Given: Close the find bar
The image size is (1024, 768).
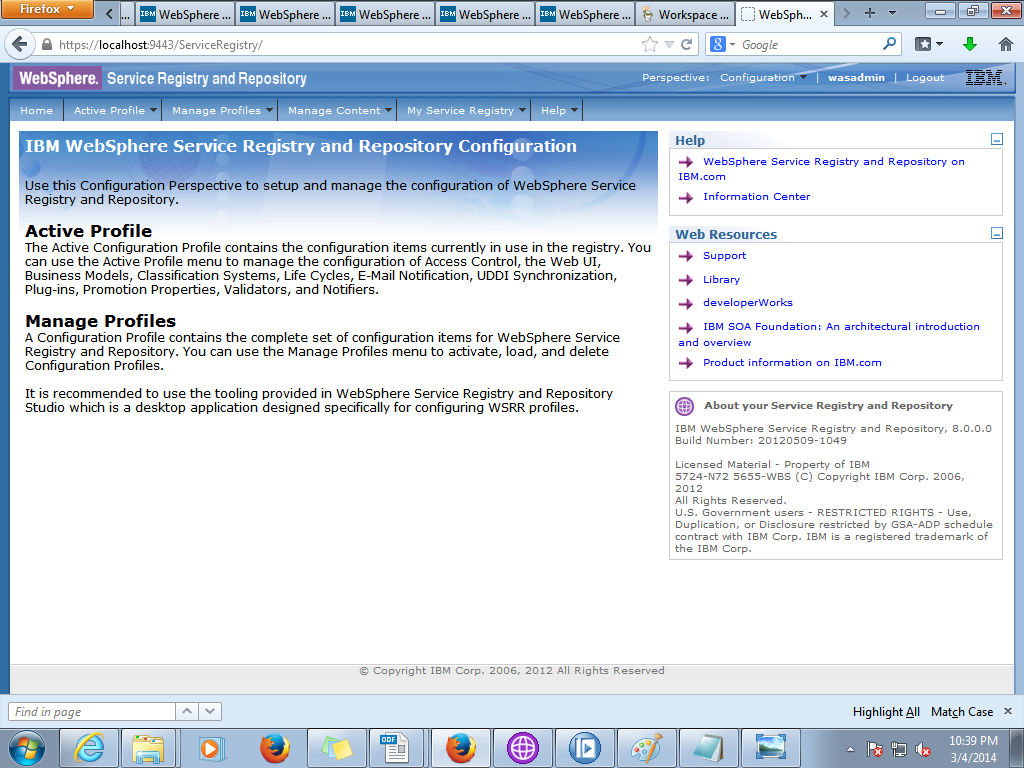Looking at the screenshot, I should 1008,711.
